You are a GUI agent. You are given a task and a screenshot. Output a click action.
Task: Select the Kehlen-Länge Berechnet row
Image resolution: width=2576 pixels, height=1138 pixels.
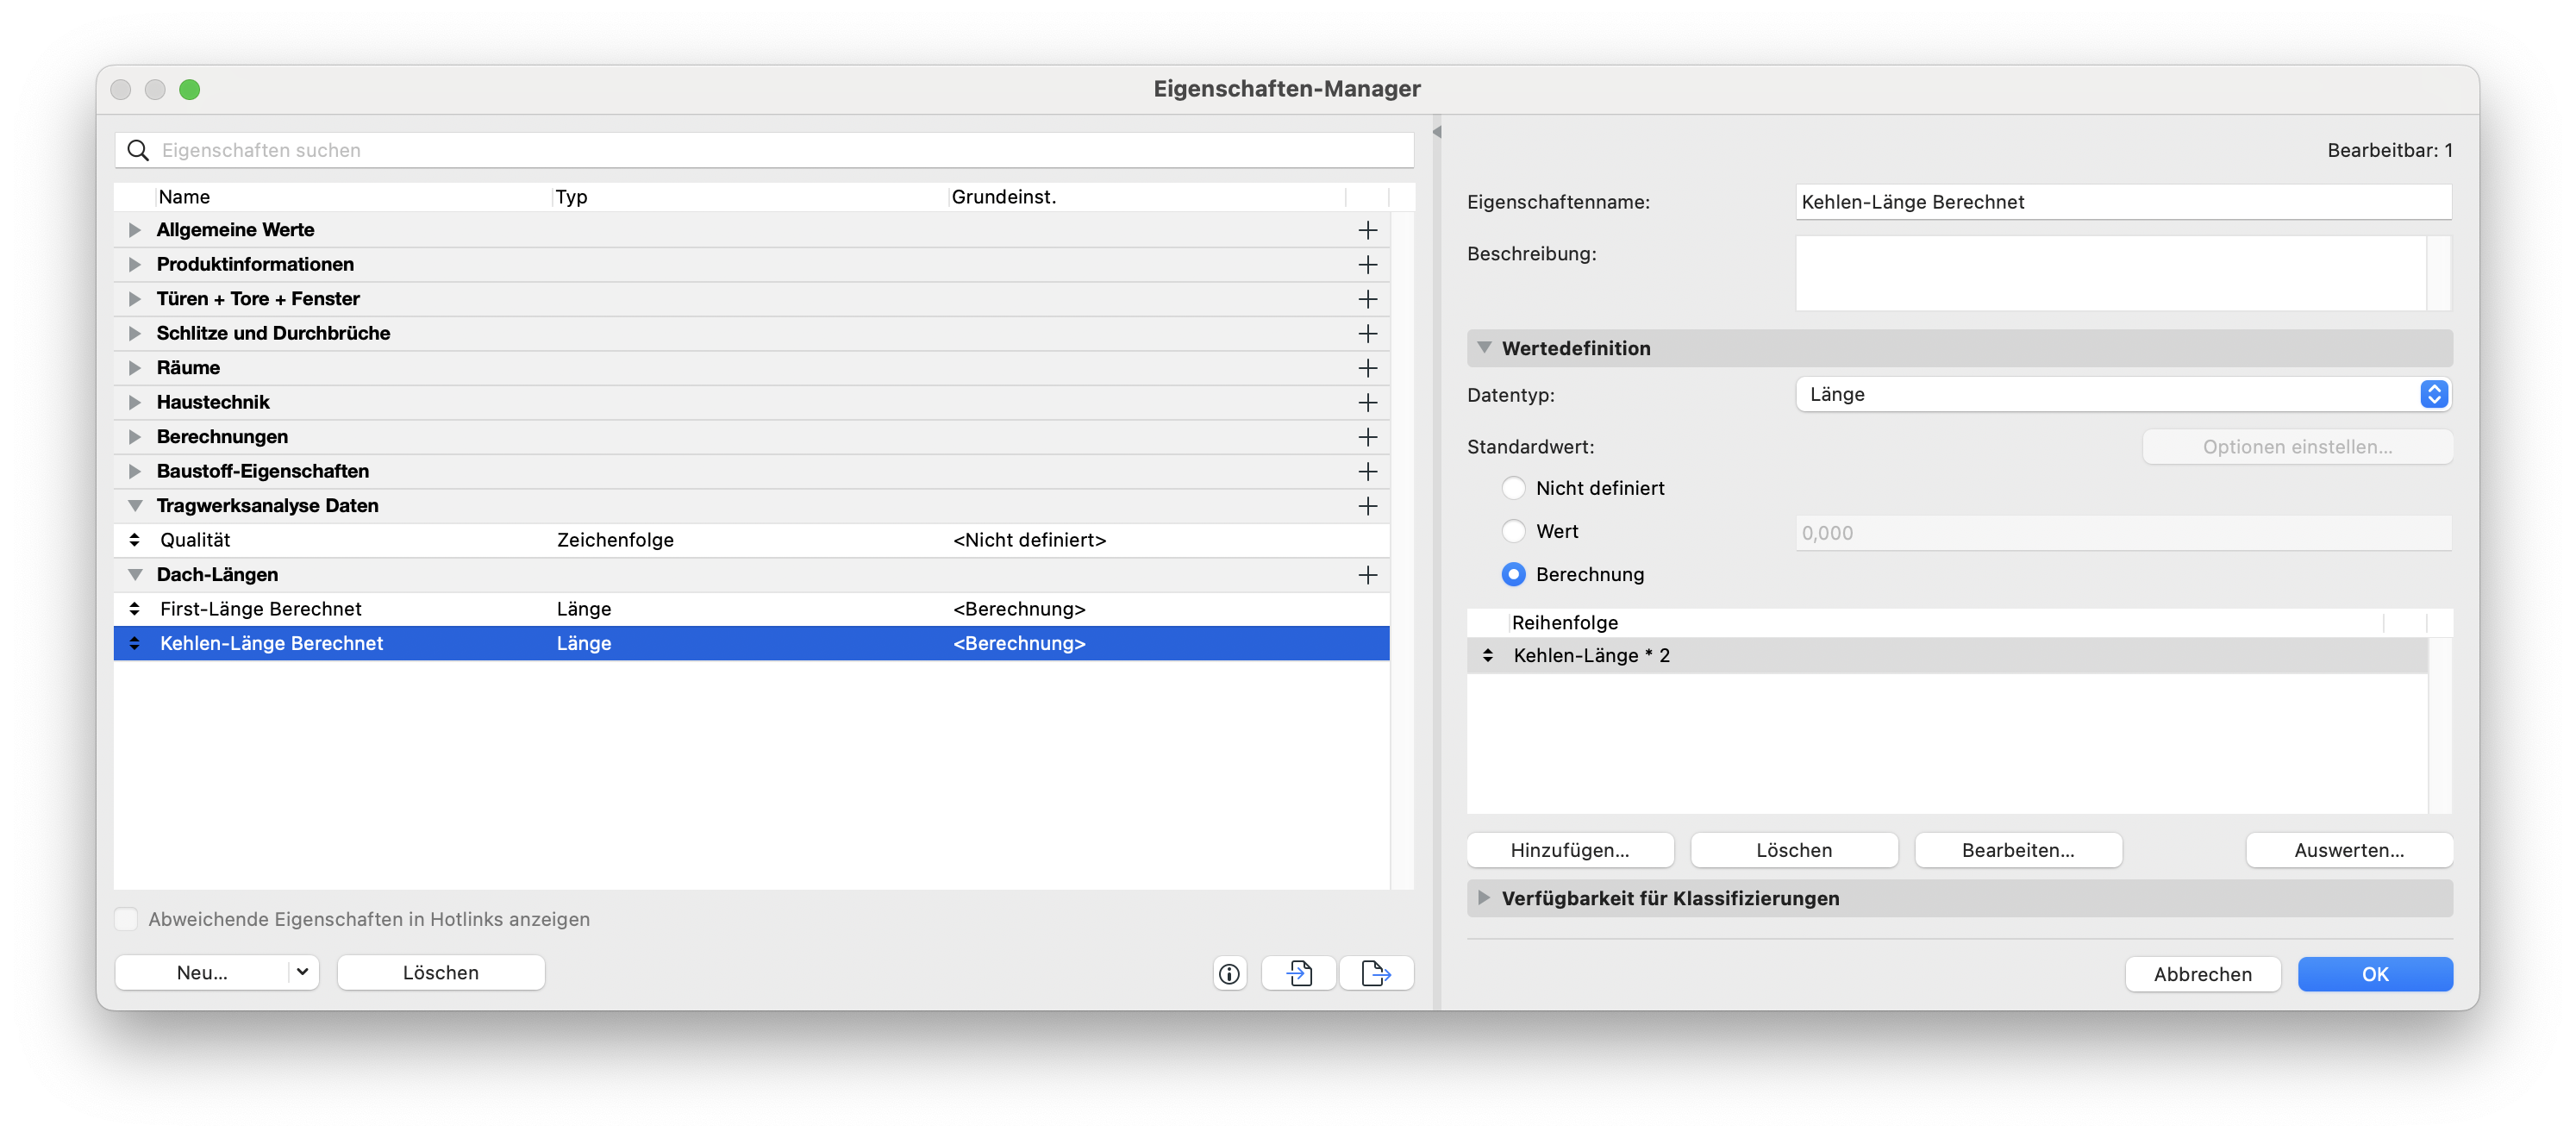[752, 643]
